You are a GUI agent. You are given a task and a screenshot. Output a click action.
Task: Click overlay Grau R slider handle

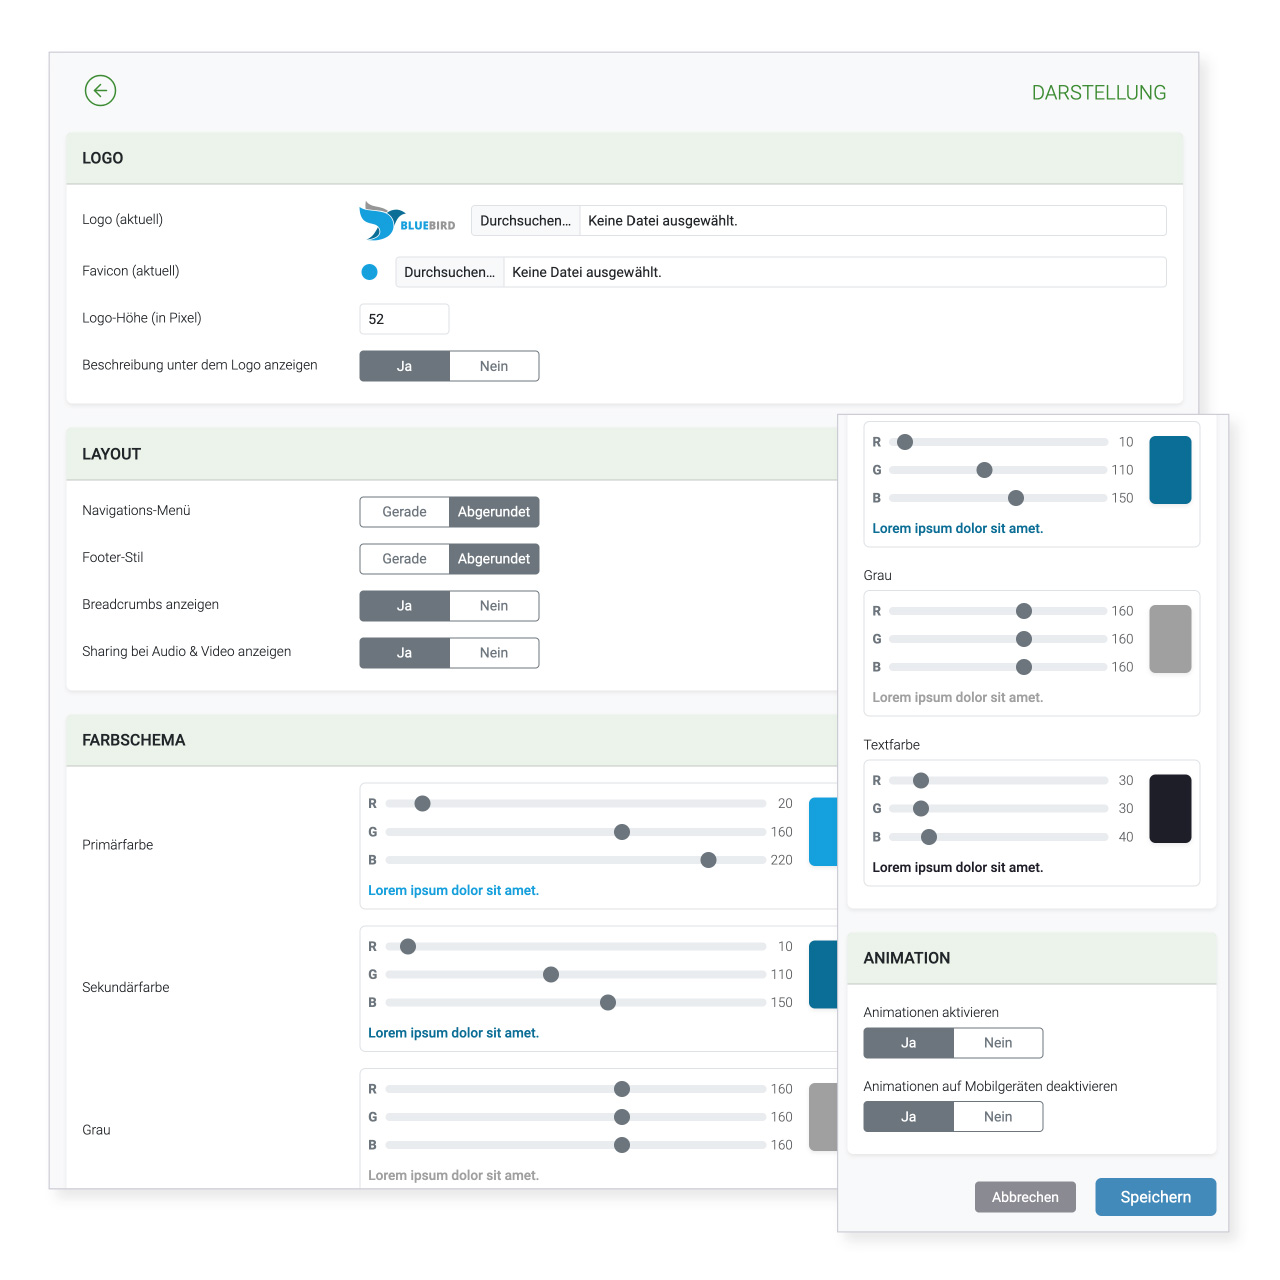(x=1023, y=611)
